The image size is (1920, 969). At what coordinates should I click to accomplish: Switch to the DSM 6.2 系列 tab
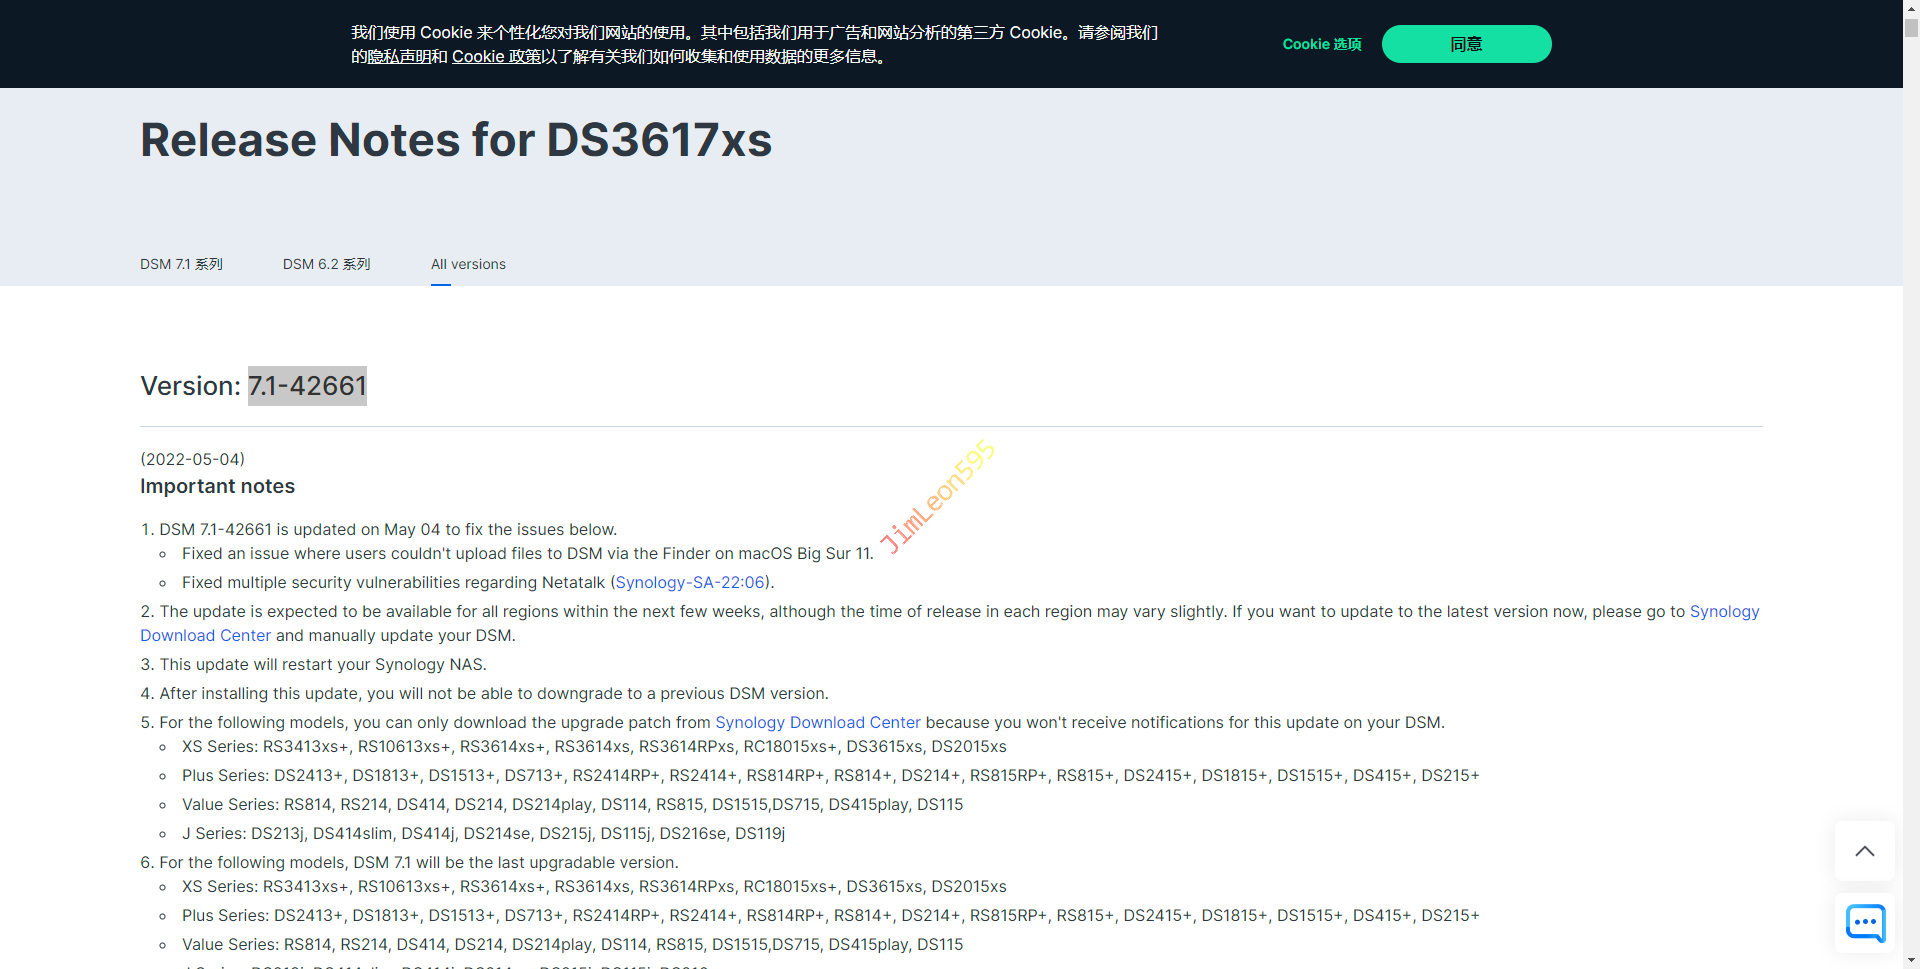tap(326, 264)
